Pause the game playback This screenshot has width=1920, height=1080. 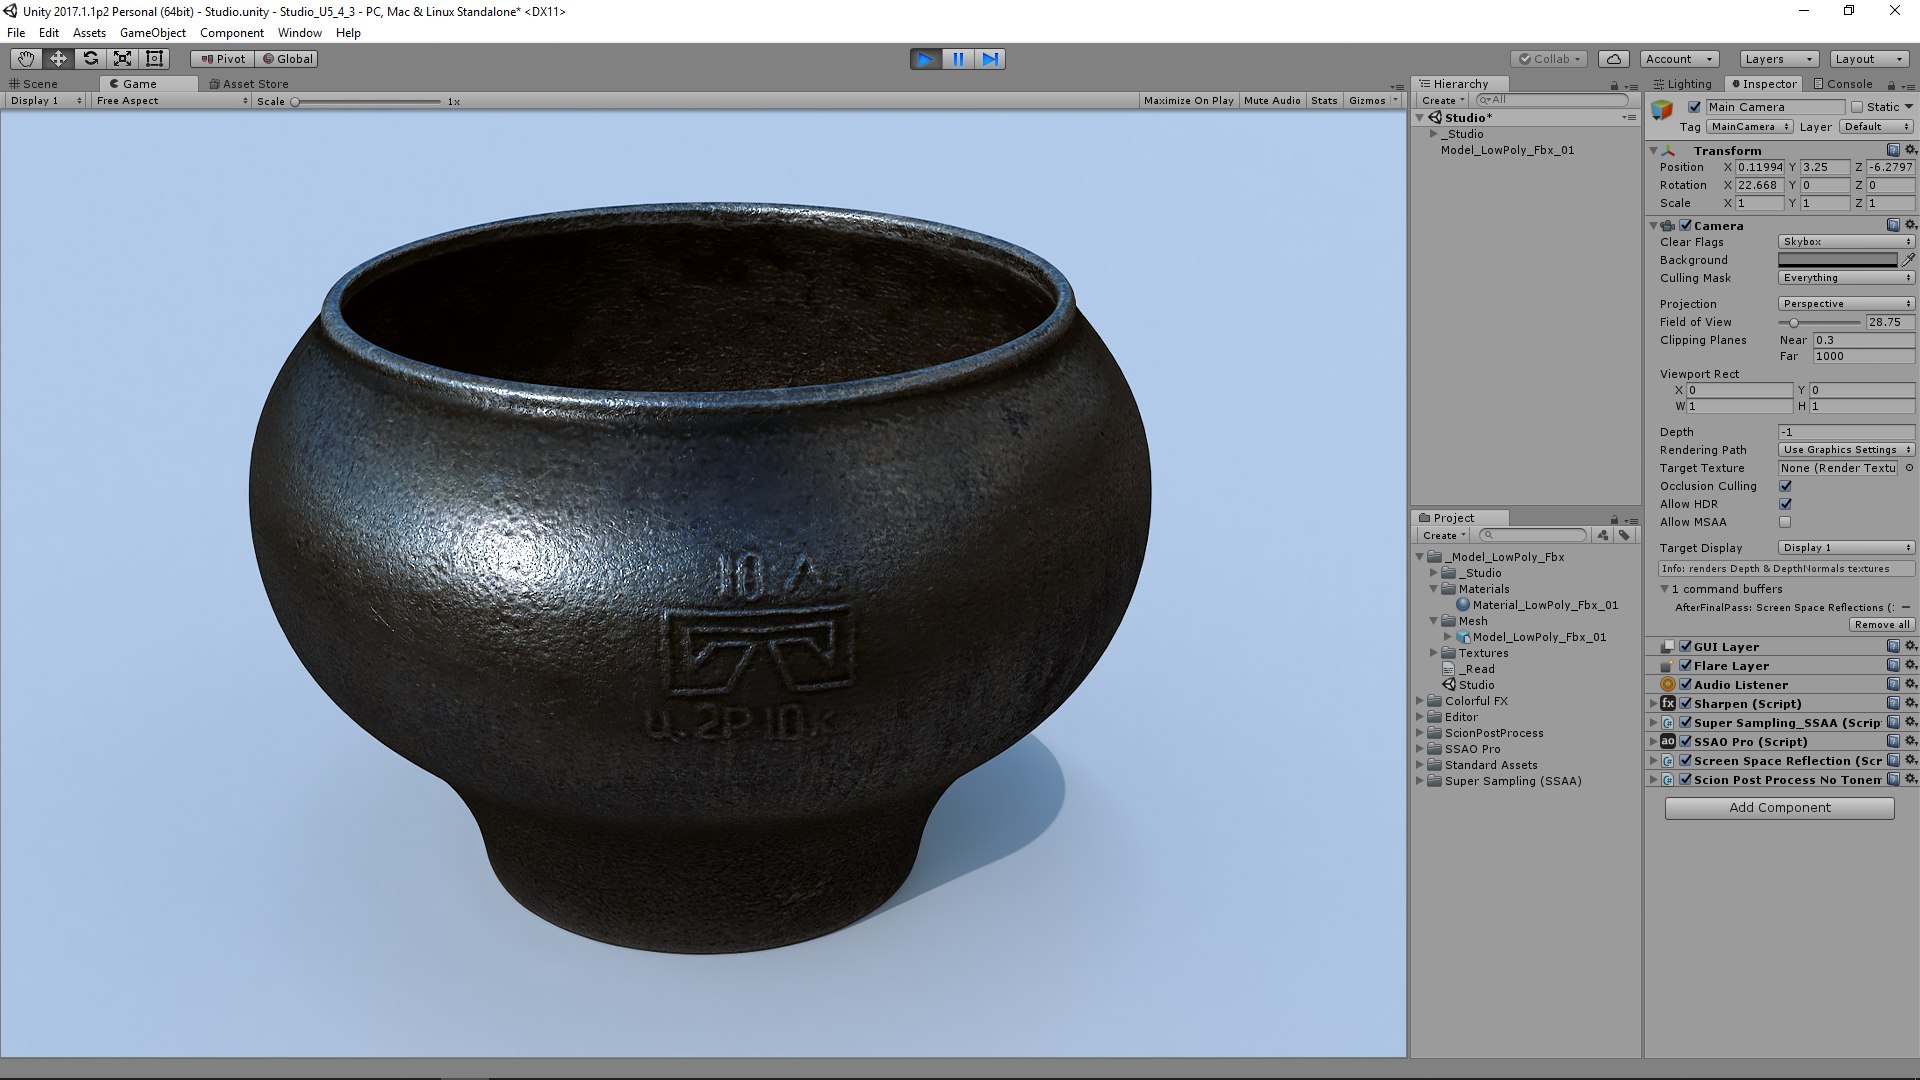958,59
